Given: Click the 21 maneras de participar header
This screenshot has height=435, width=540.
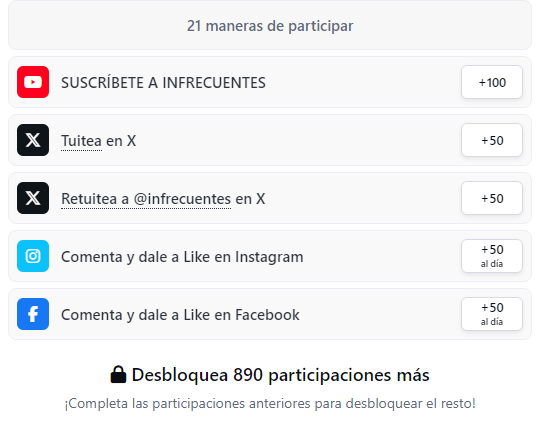Looking at the screenshot, I should pyautogui.click(x=270, y=25).
